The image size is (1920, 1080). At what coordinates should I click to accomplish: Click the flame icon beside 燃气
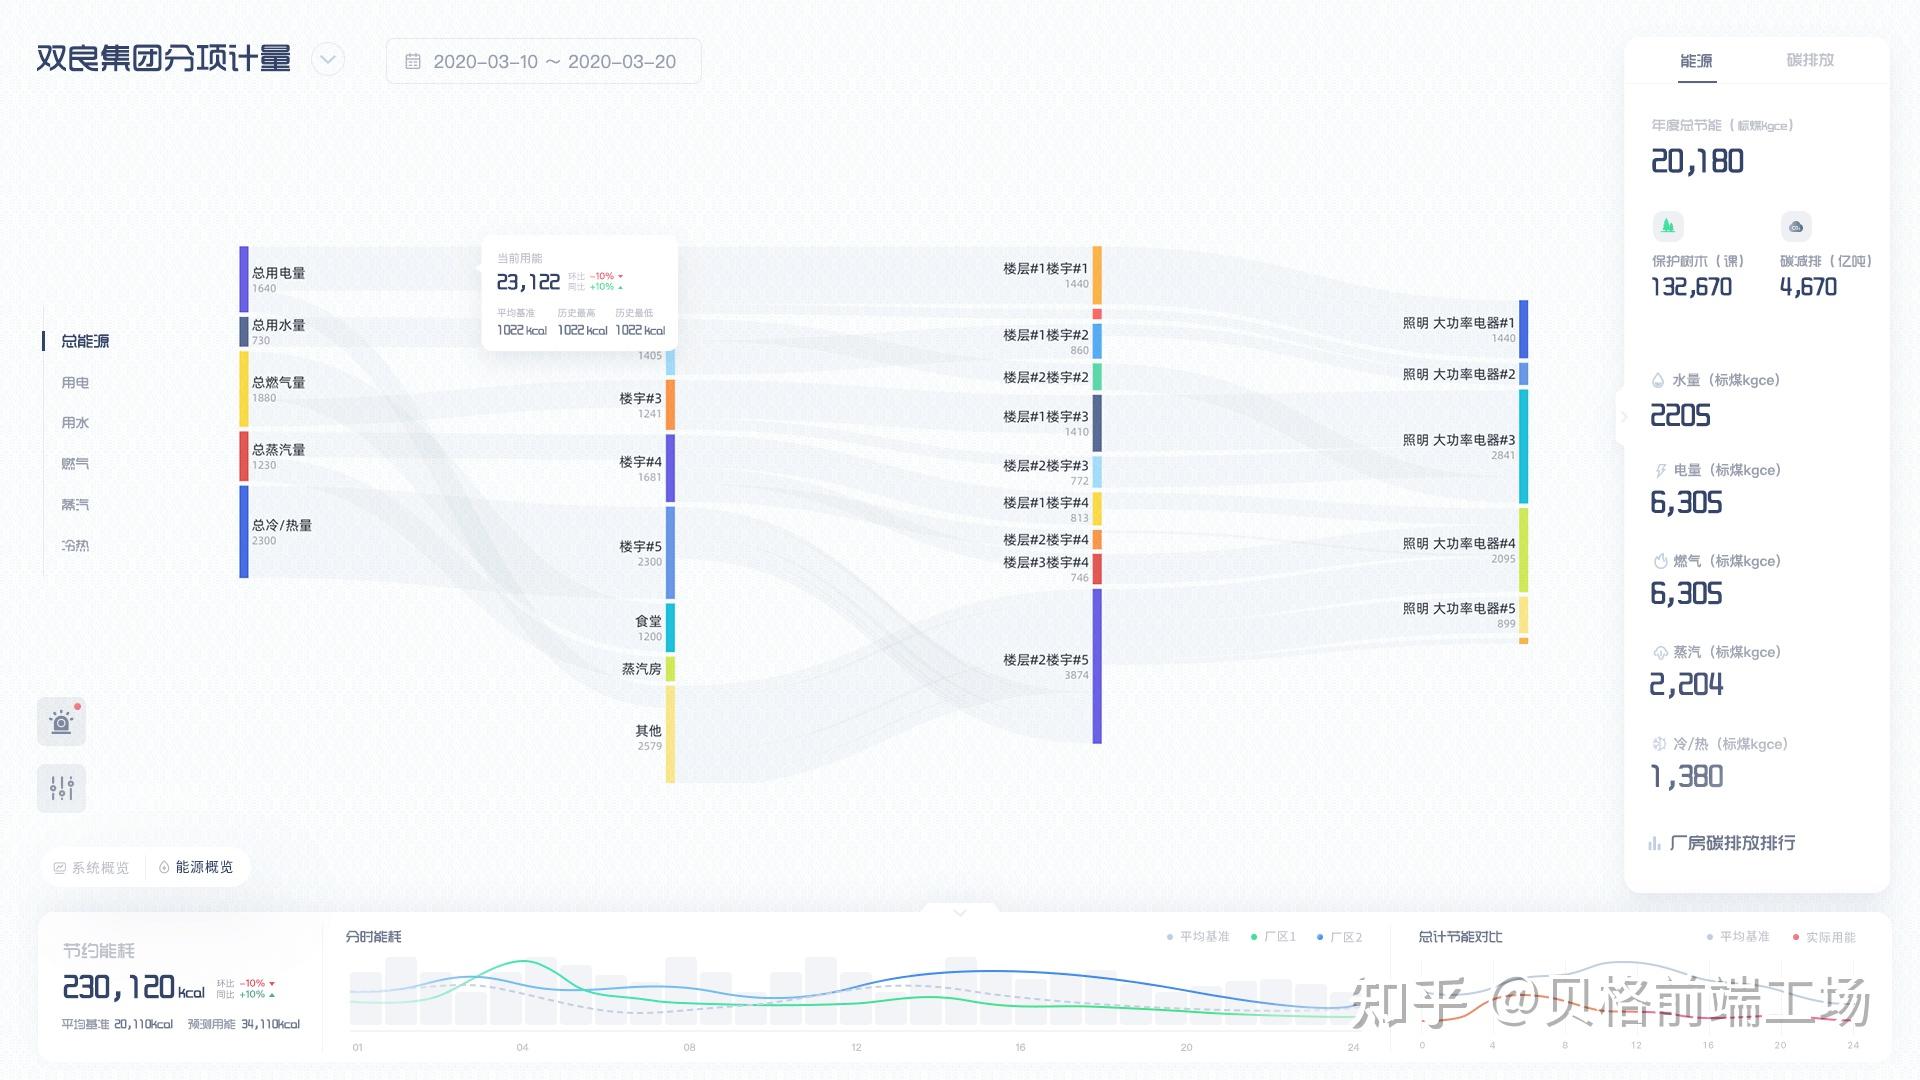1660,561
